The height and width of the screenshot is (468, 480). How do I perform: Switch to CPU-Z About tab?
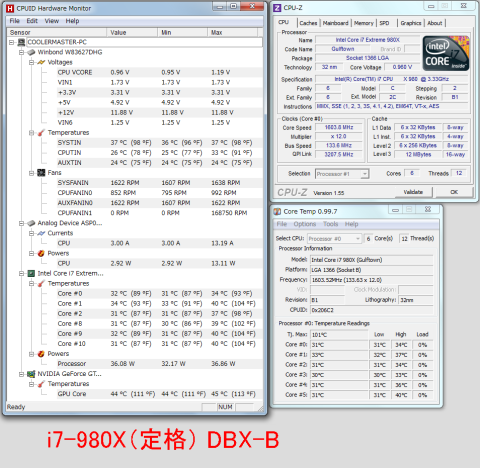point(435,23)
